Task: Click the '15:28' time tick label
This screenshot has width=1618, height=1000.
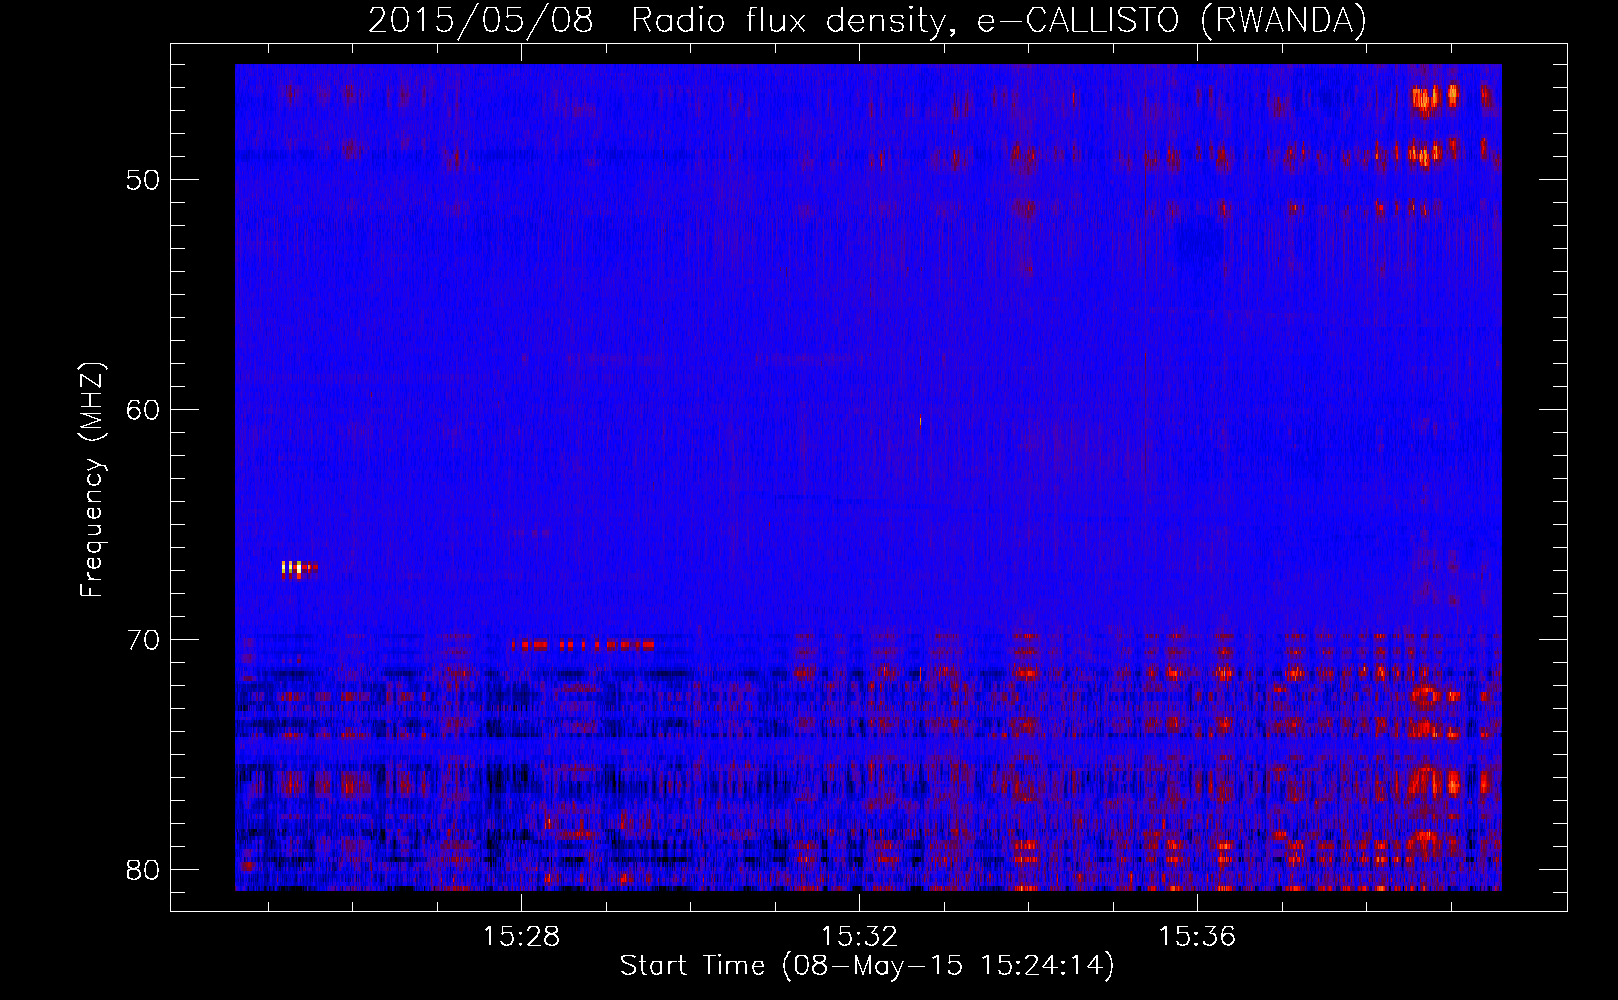Action: (x=521, y=937)
